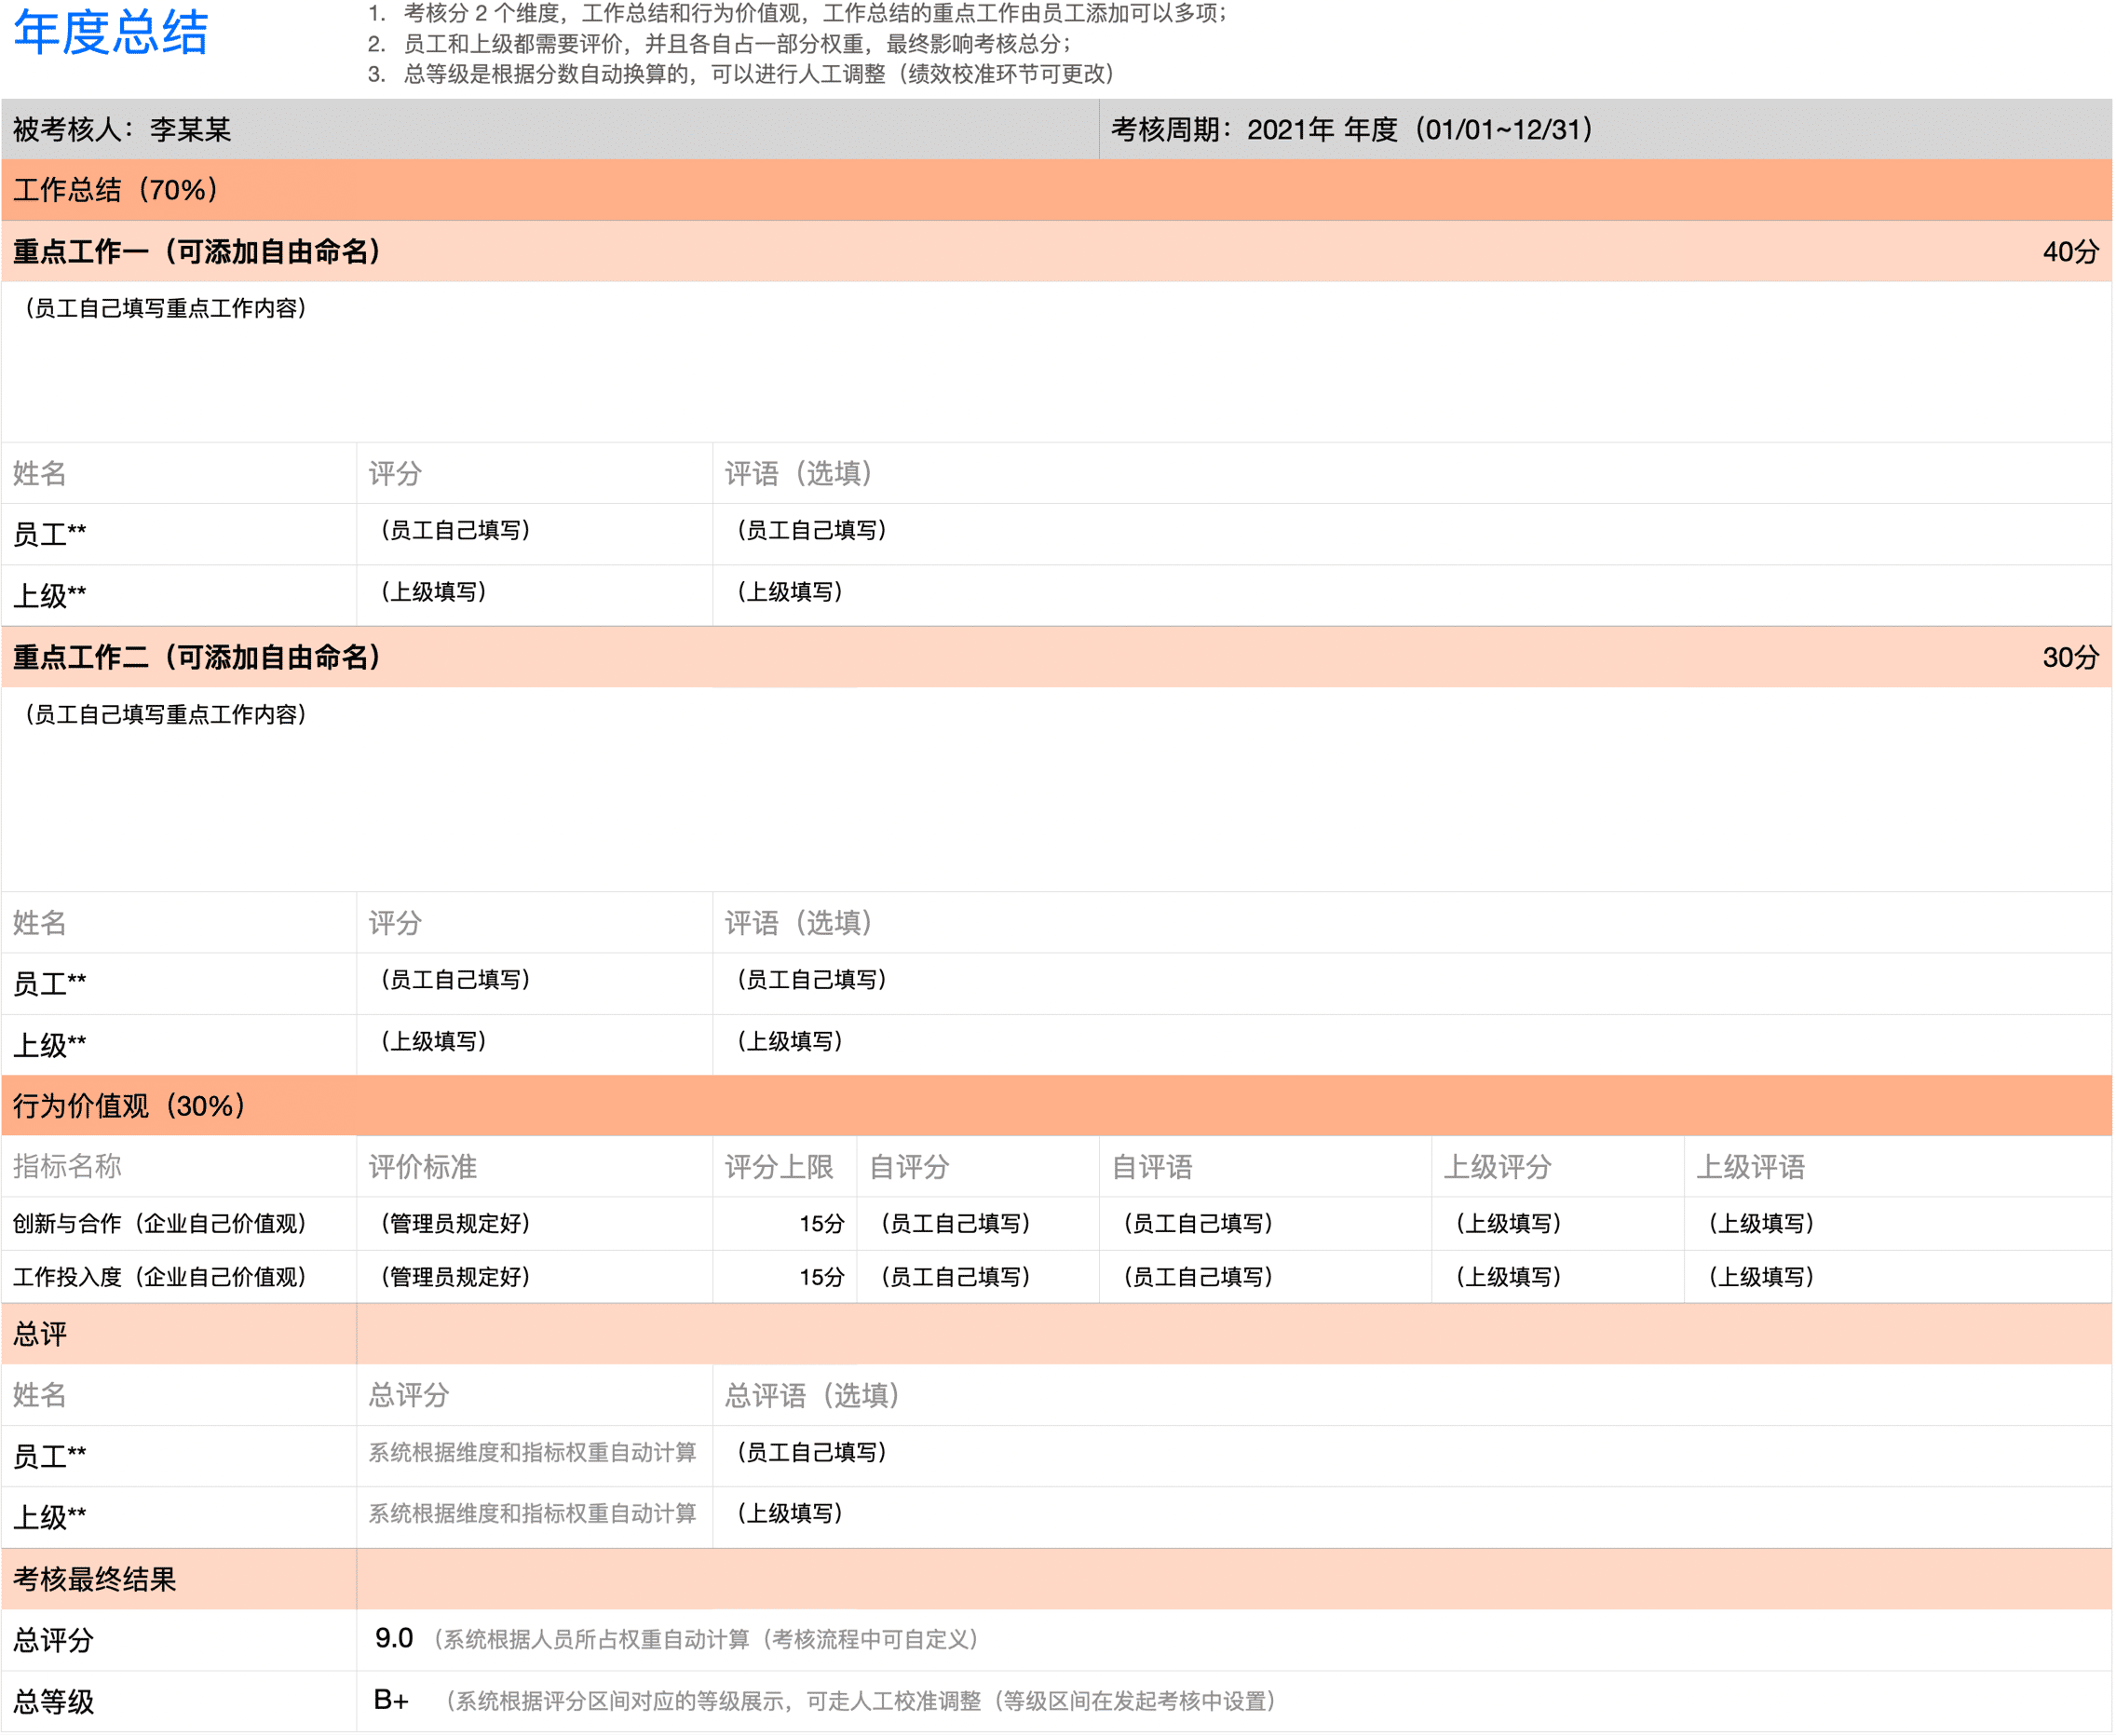Click 自评分 field in 创新与合作 row
Viewport: 2116px width, 1736px height.
coord(978,1223)
